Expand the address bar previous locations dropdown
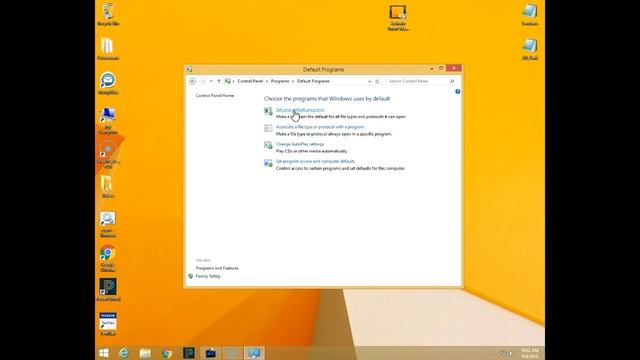640x360 pixels. point(369,81)
